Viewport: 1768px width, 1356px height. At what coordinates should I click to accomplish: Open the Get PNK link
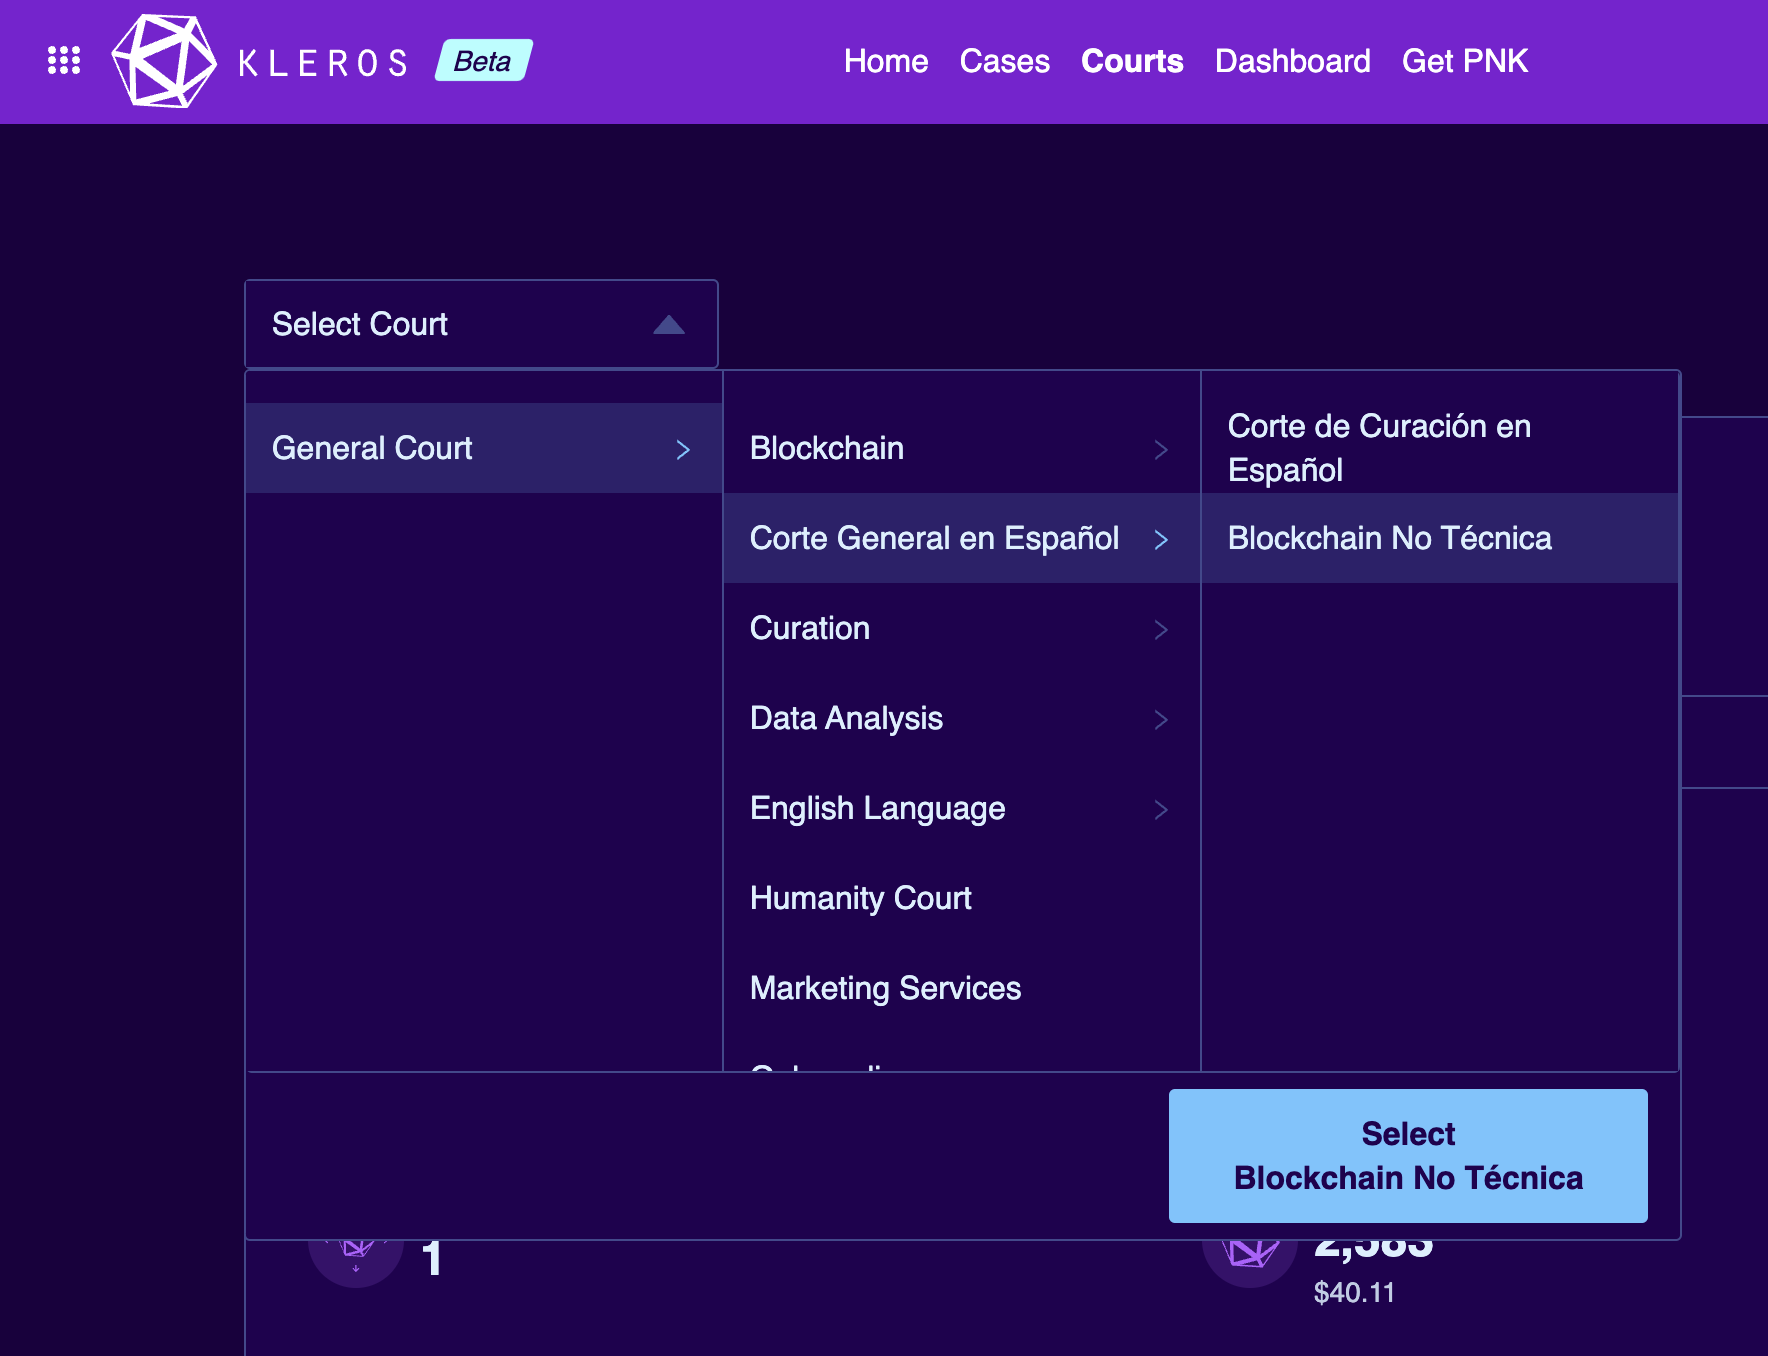[x=1464, y=61]
